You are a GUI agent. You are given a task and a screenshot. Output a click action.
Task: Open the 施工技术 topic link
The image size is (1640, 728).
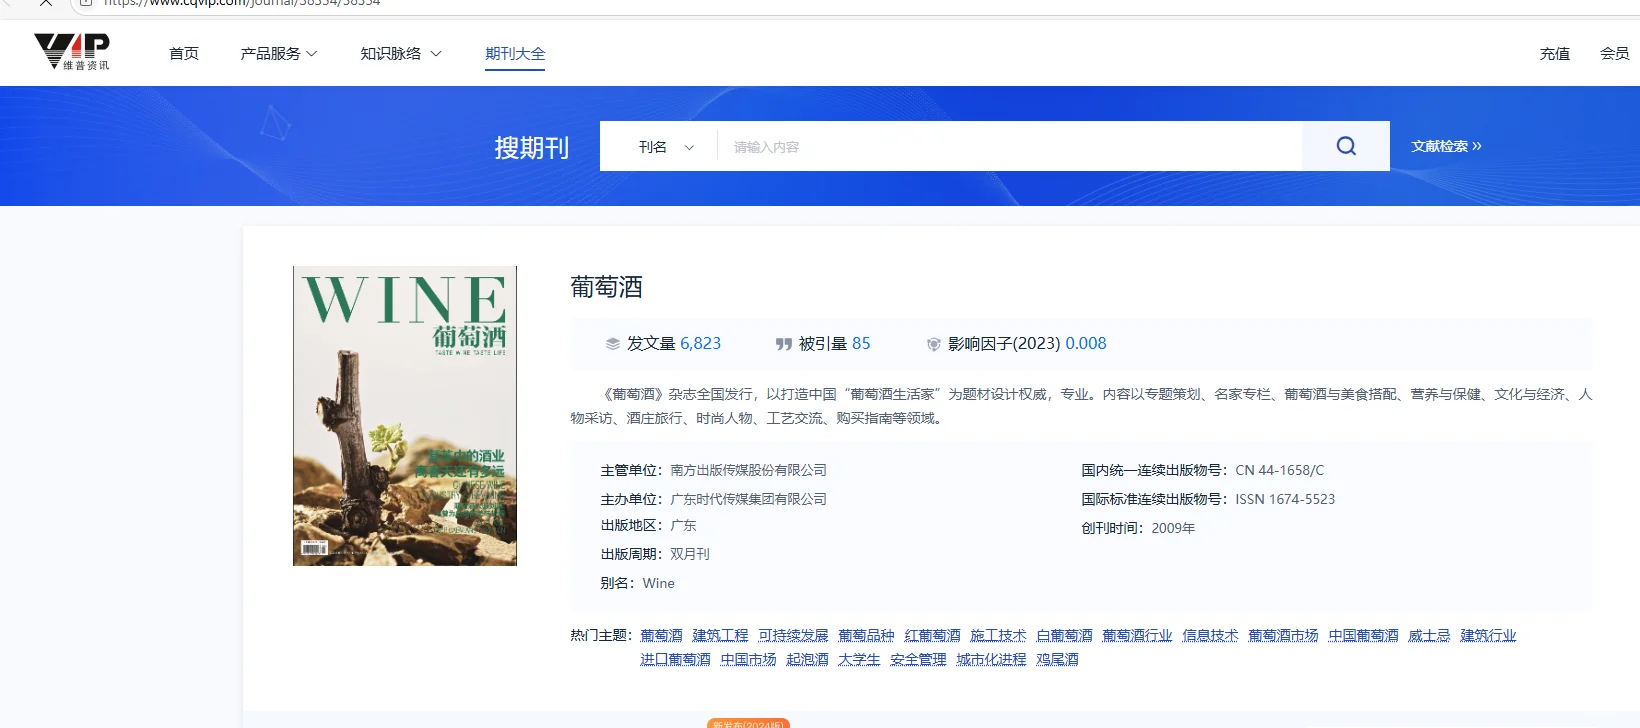[x=998, y=636]
